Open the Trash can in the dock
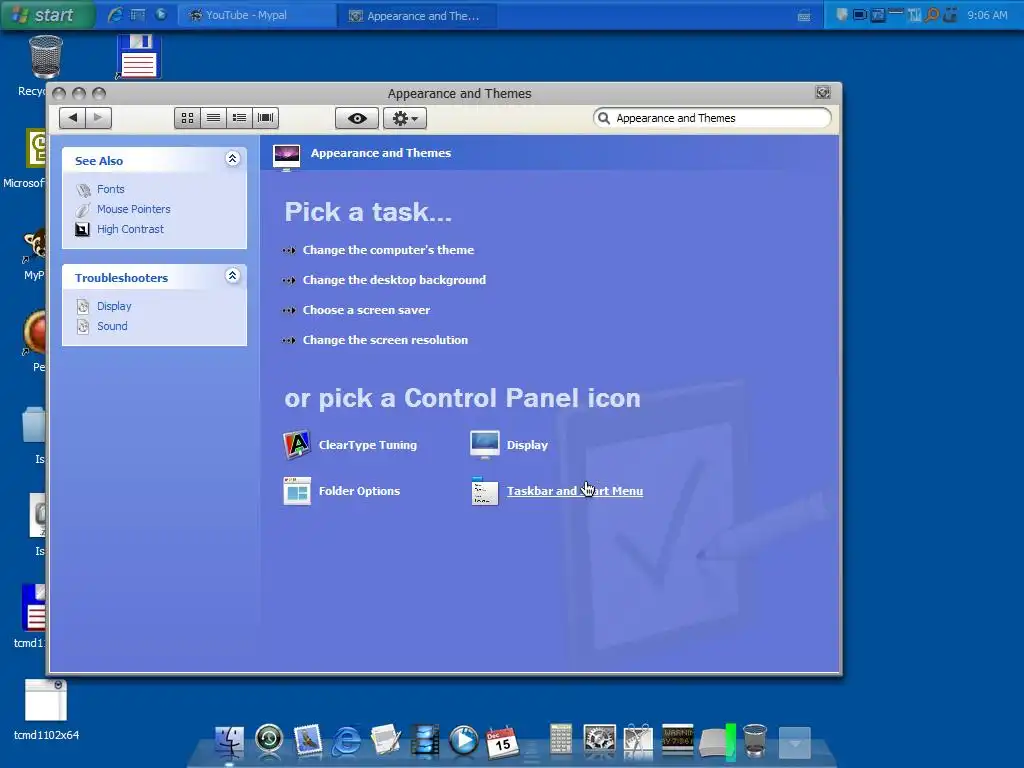The height and width of the screenshot is (768, 1024). pyautogui.click(x=755, y=741)
